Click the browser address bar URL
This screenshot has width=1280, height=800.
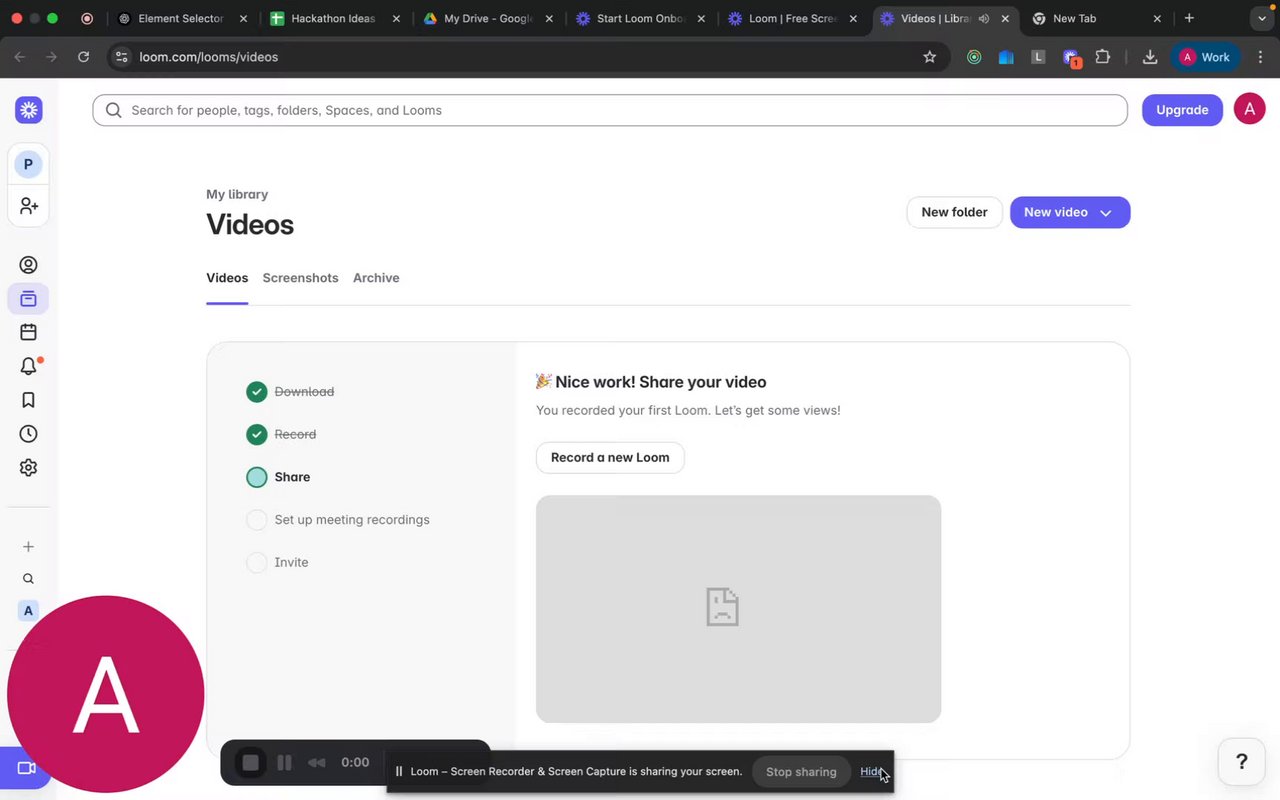click(x=209, y=57)
